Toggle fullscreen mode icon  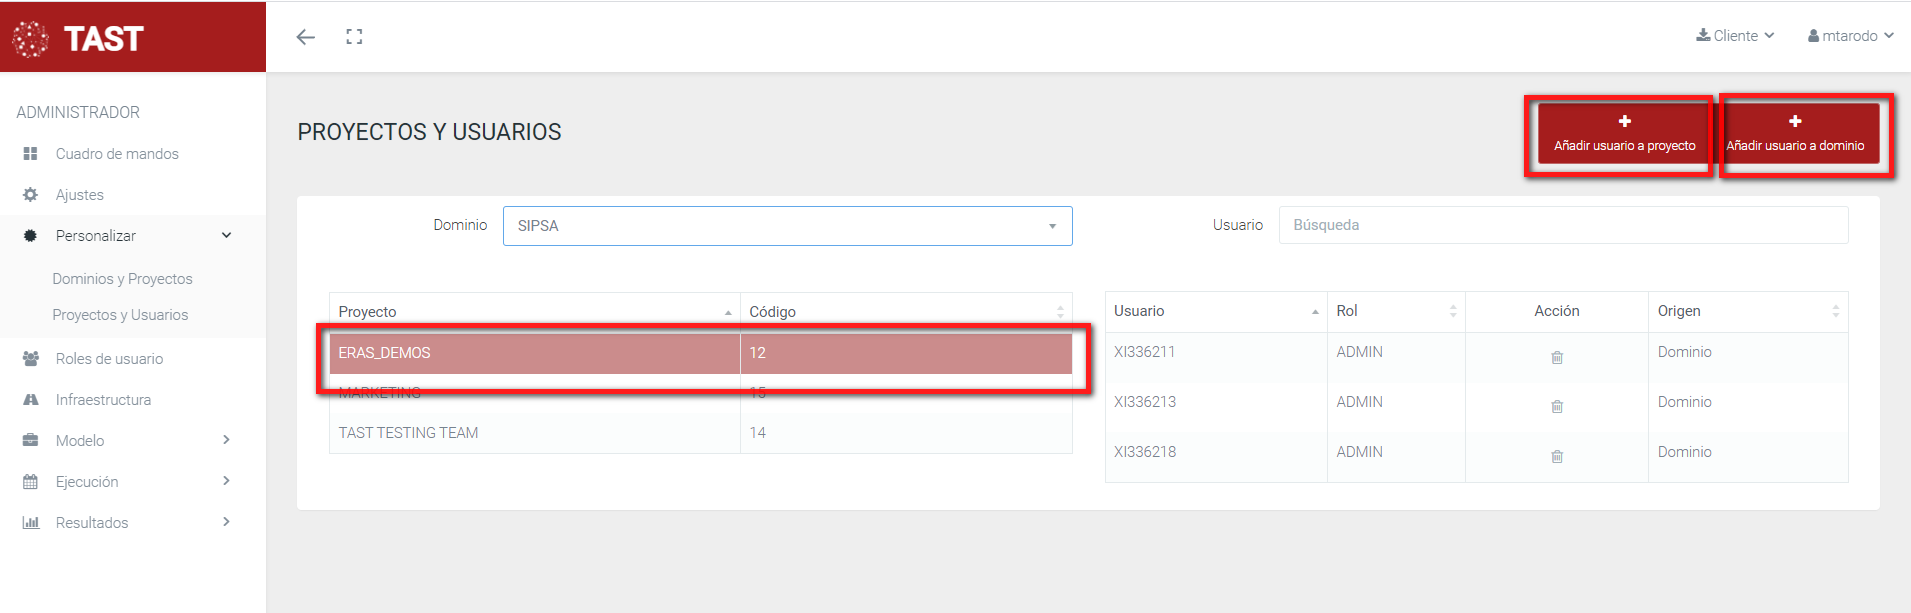tap(354, 37)
